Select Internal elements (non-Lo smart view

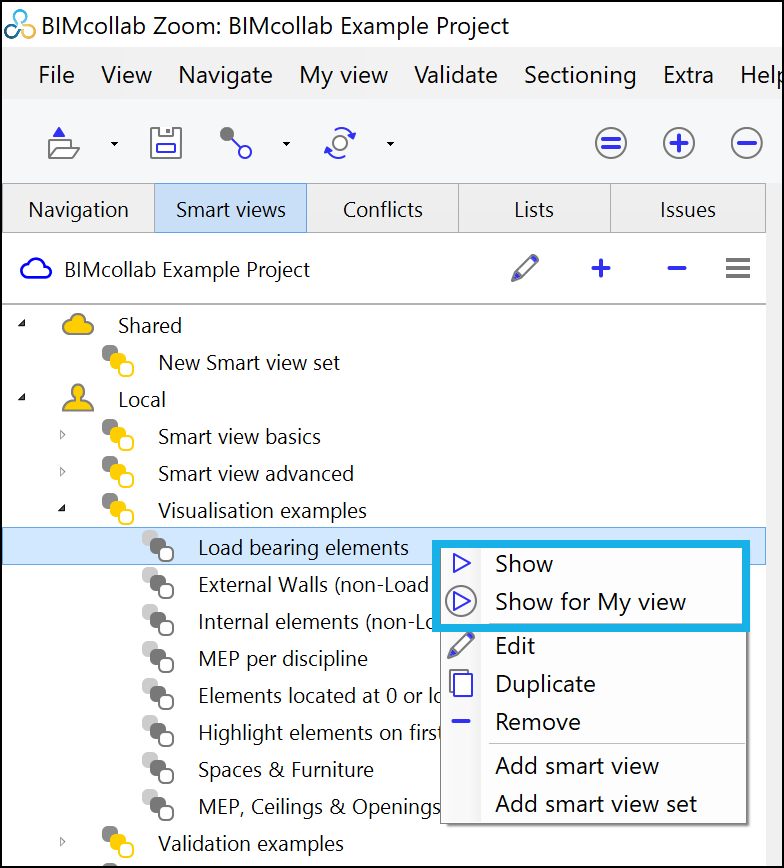click(x=315, y=622)
